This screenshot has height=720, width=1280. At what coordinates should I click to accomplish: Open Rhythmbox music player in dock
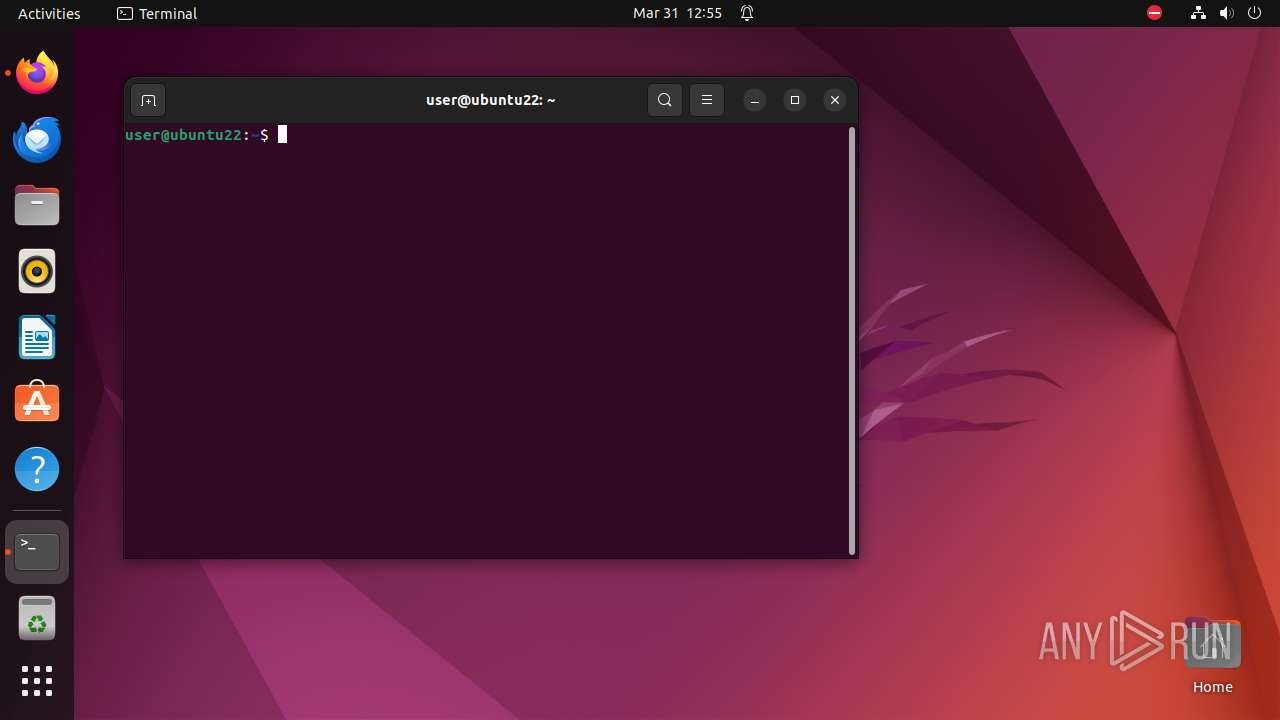click(37, 271)
